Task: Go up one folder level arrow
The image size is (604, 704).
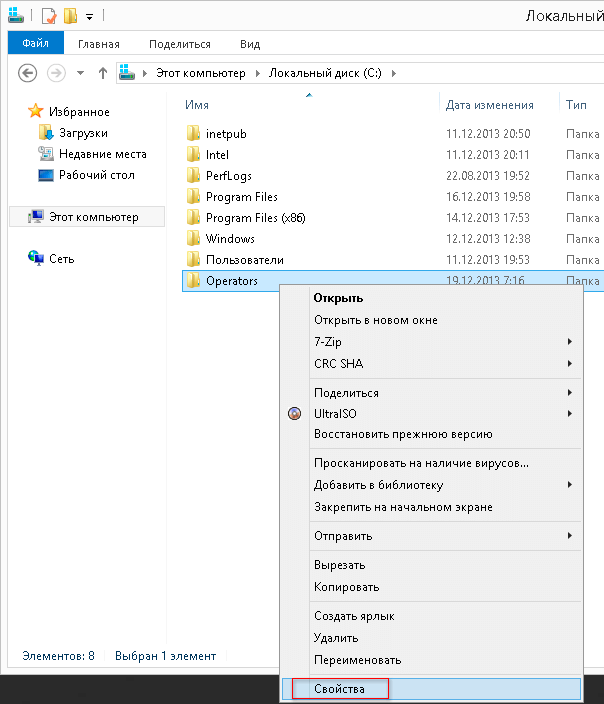Action: point(103,73)
